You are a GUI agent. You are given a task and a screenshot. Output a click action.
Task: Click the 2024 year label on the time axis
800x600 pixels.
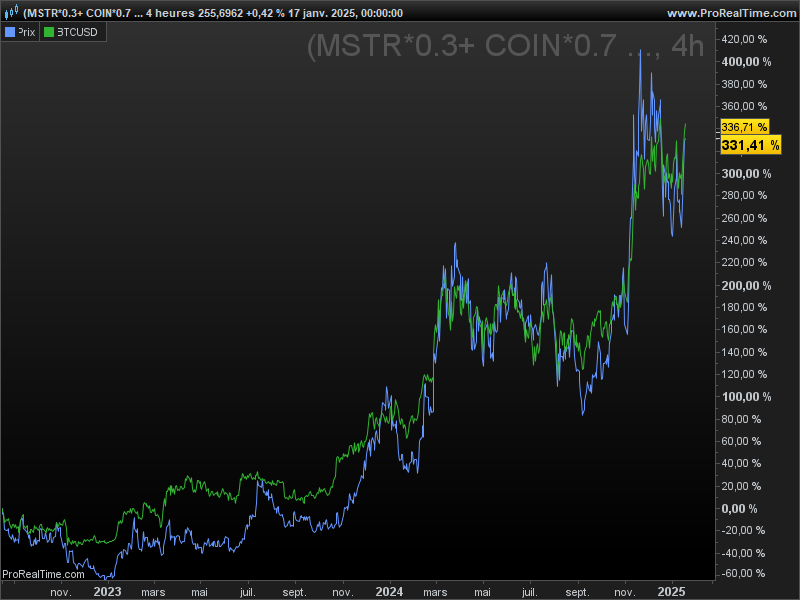(x=389, y=592)
